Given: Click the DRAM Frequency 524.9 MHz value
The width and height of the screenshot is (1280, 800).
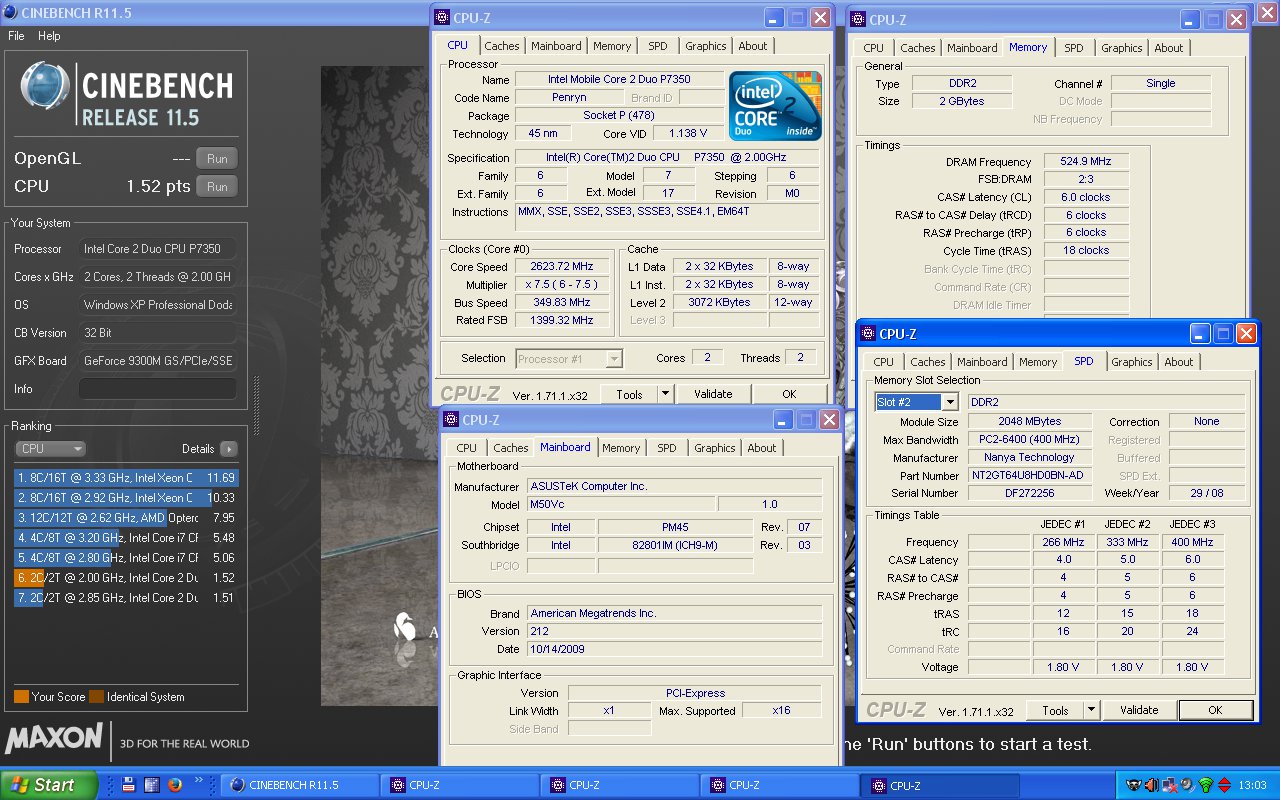Looking at the screenshot, I should (x=1086, y=162).
